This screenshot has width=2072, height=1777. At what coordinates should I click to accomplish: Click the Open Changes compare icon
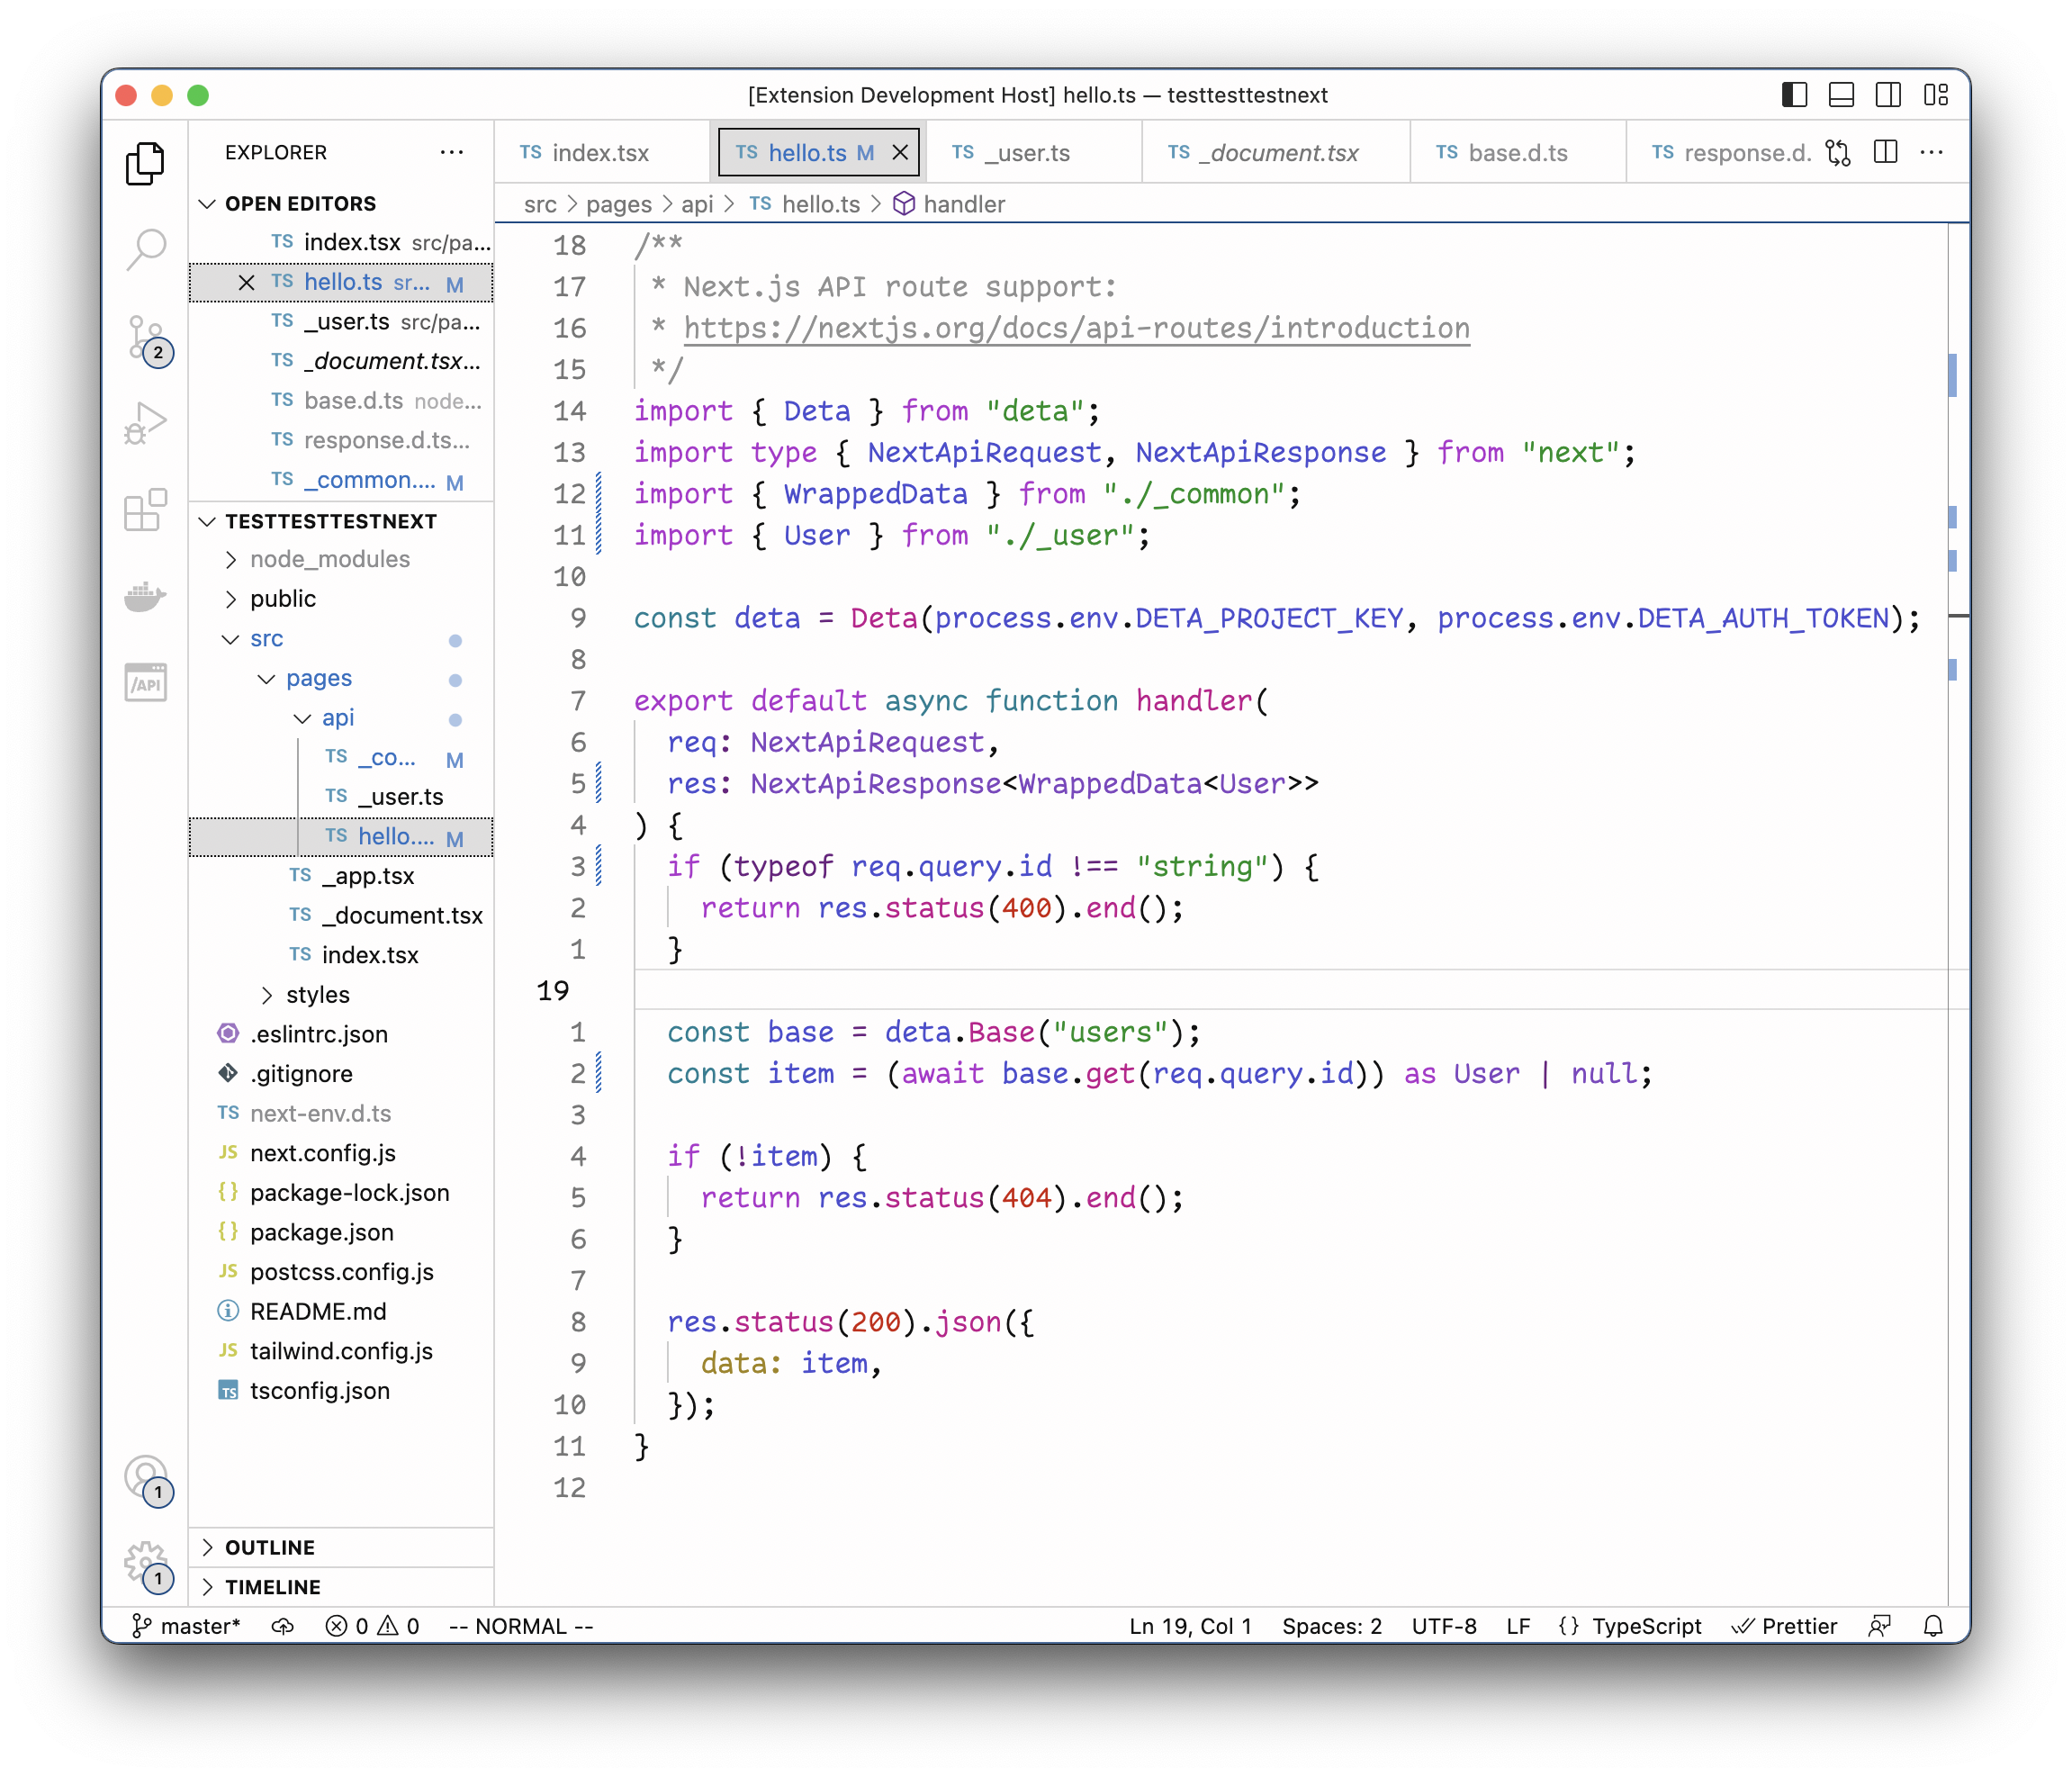coord(1838,152)
